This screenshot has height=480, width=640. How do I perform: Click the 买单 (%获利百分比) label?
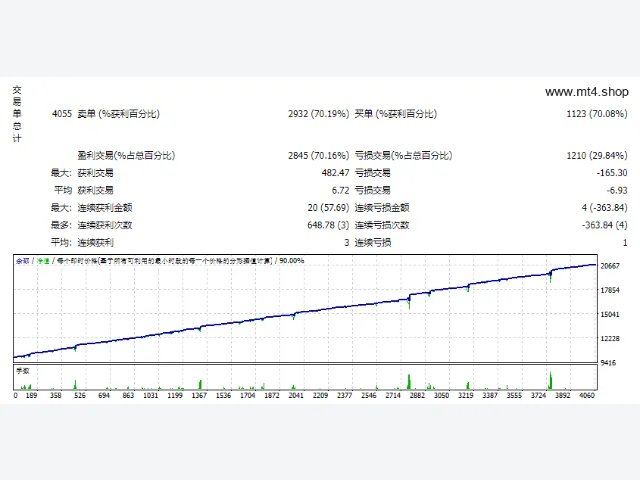pyautogui.click(x=396, y=114)
